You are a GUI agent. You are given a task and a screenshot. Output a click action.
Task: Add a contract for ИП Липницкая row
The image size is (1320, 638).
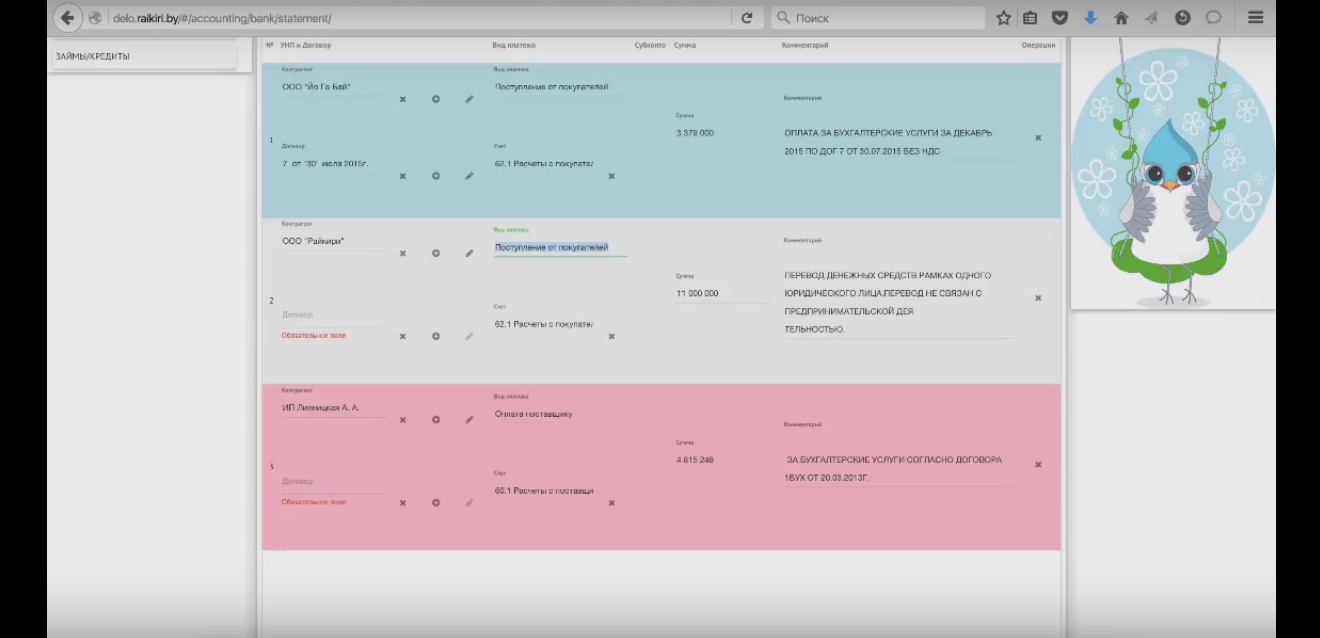pos(436,503)
